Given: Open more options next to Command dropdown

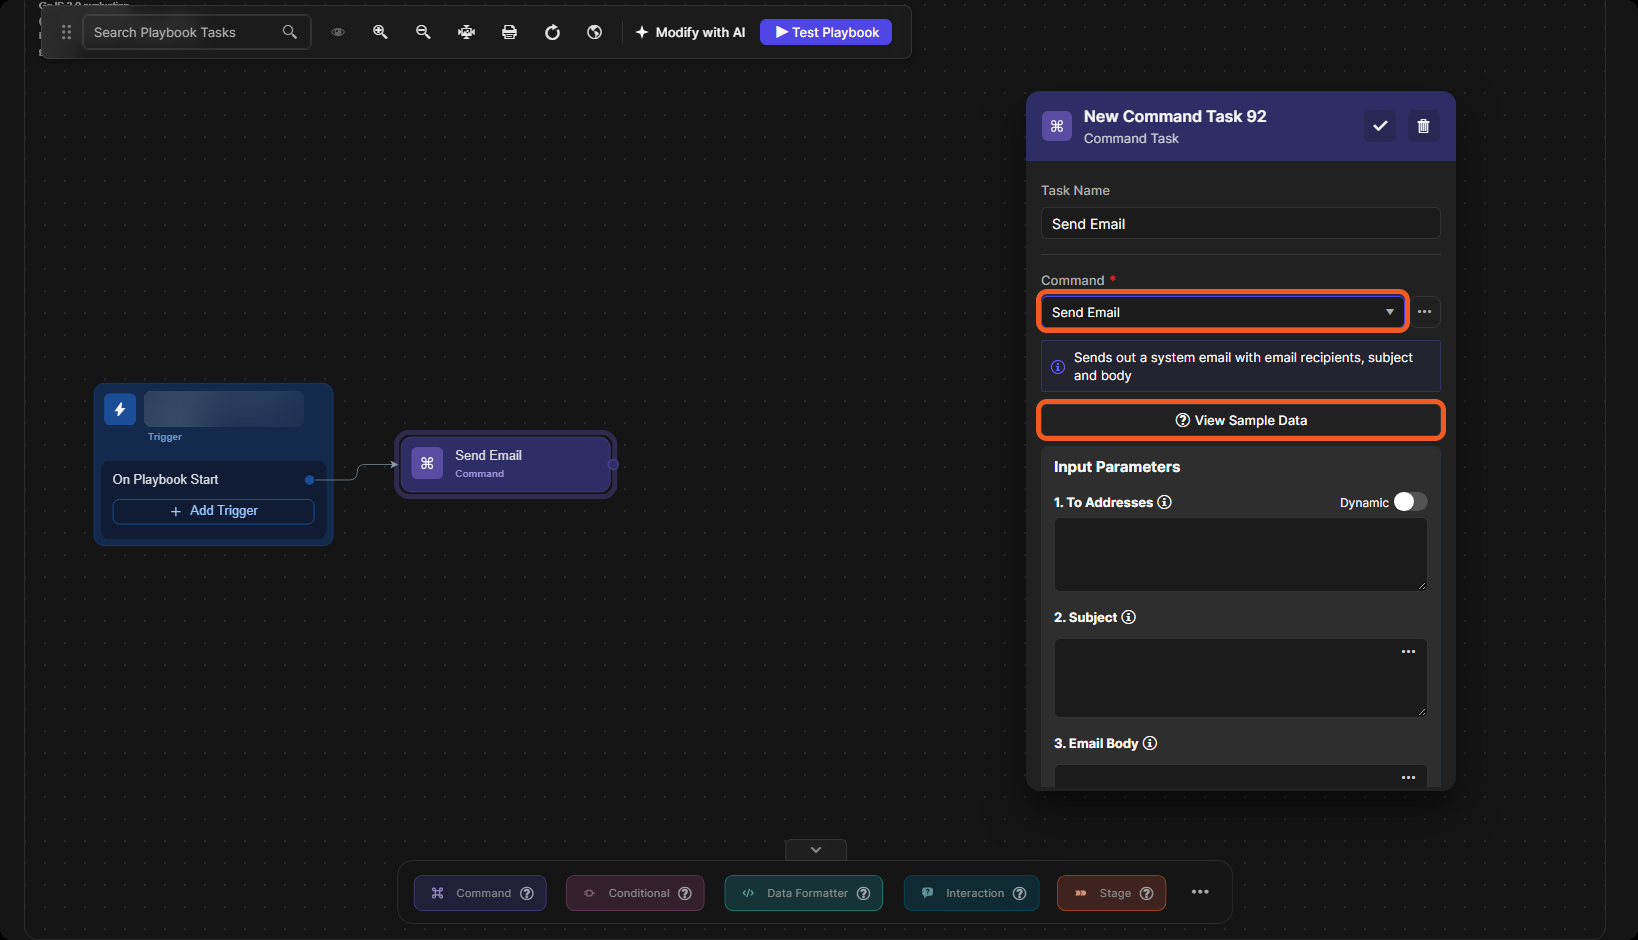Looking at the screenshot, I should click(x=1425, y=312).
